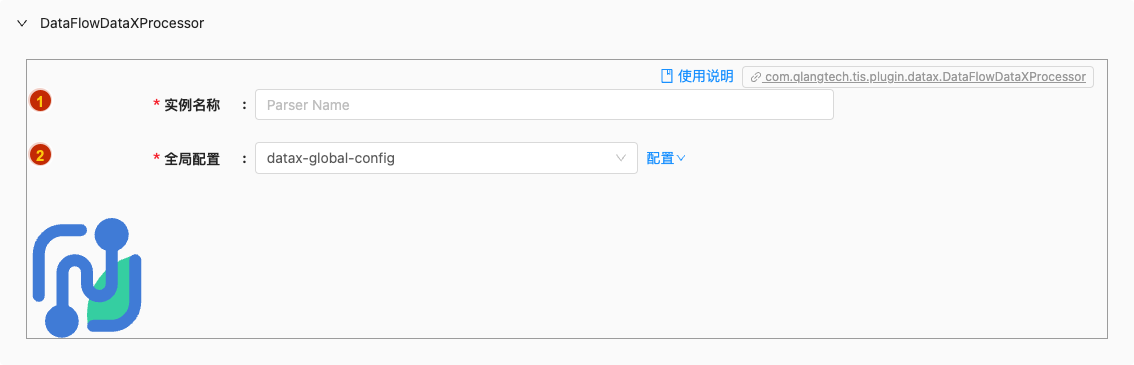Expand the chevron next to 配置
1134x365 pixels.
pyautogui.click(x=681, y=158)
